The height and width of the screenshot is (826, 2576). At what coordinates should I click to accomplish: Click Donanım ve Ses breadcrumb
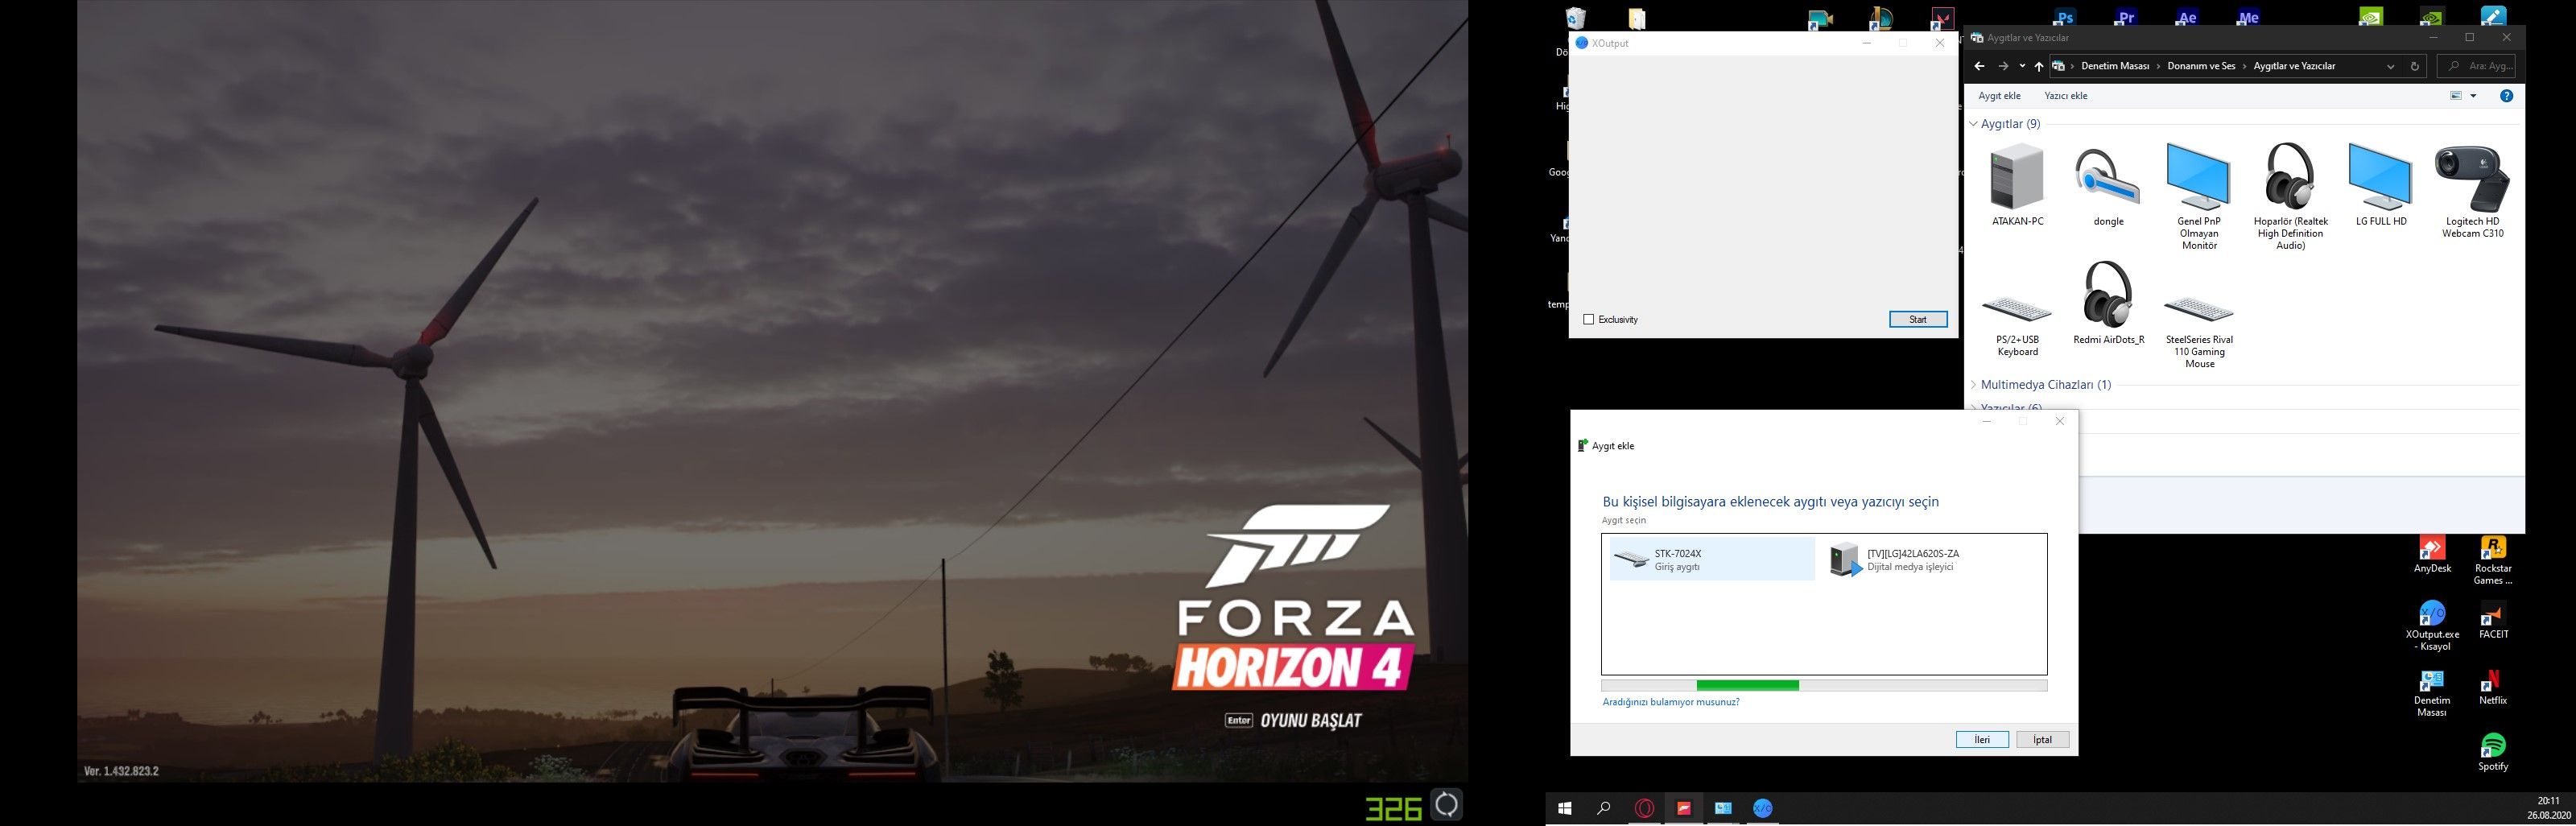2201,66
